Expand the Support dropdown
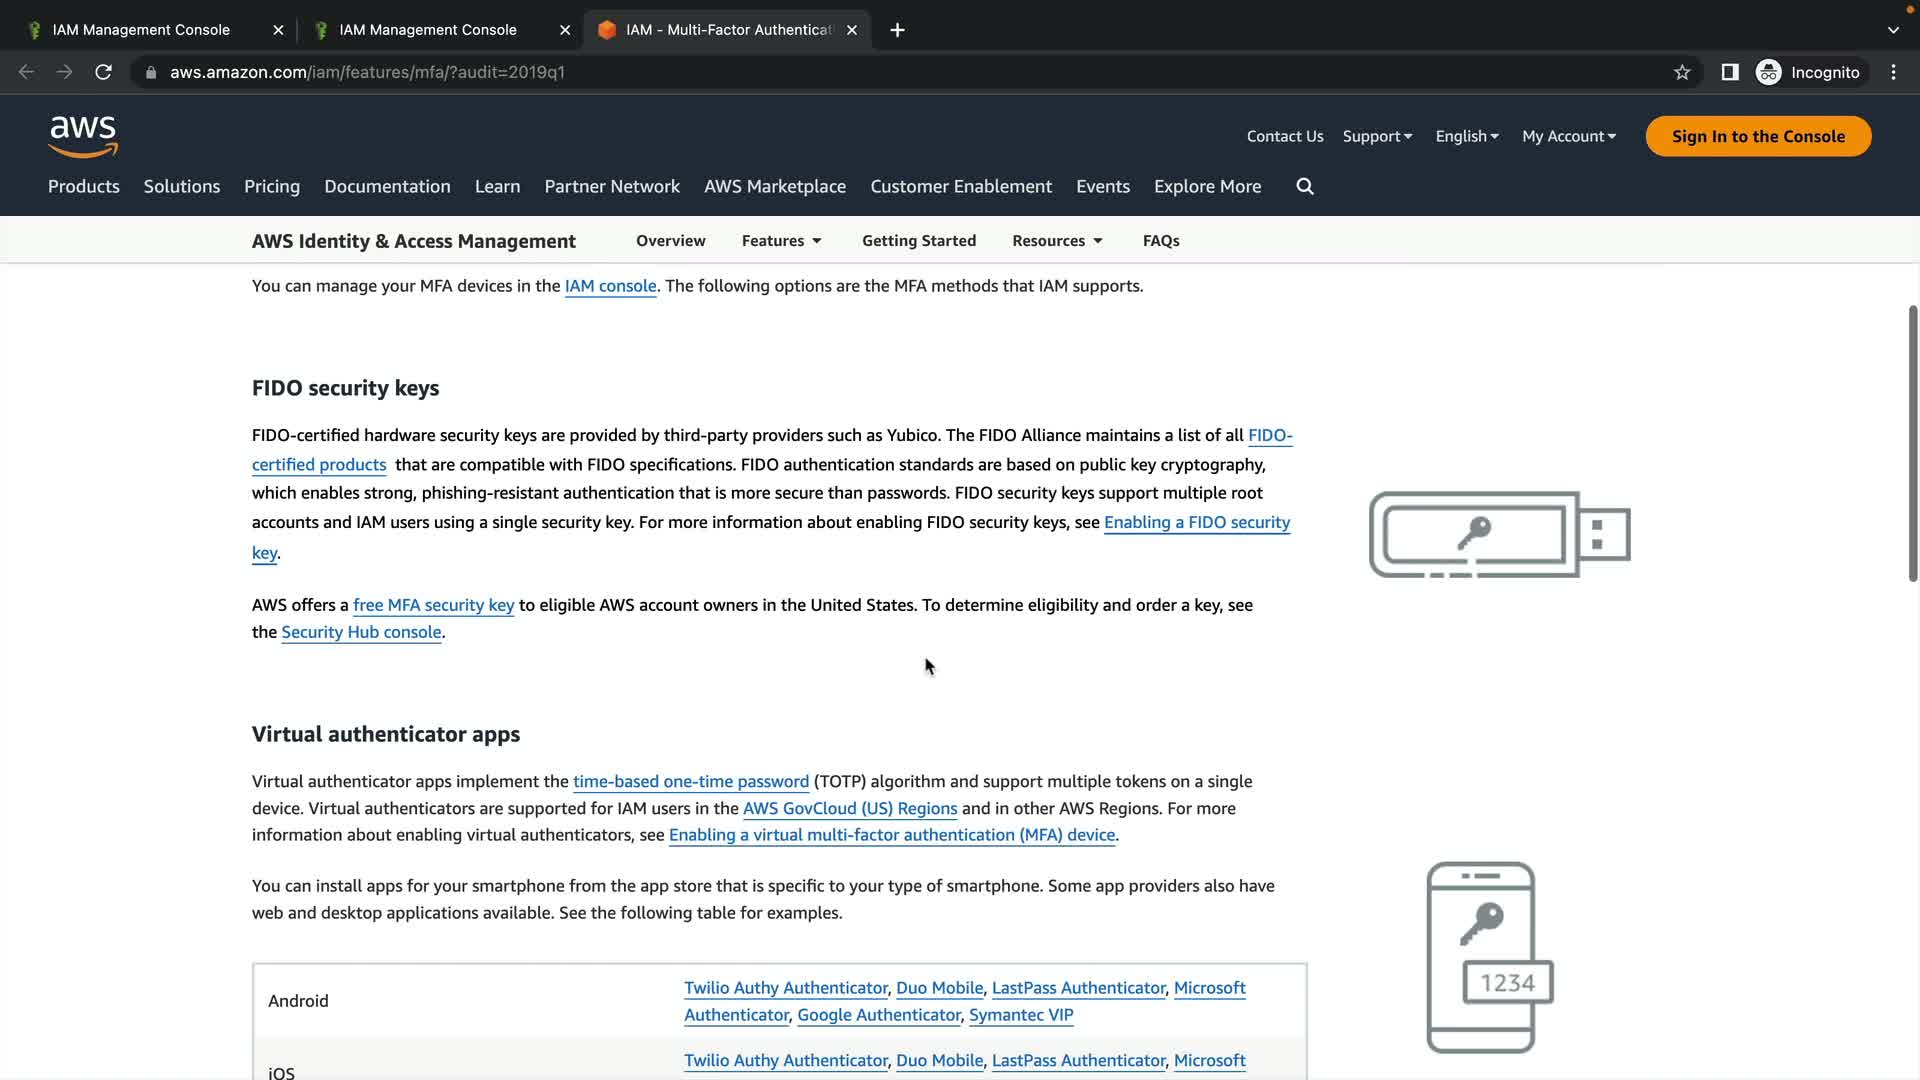The height and width of the screenshot is (1080, 1920). pos(1377,136)
